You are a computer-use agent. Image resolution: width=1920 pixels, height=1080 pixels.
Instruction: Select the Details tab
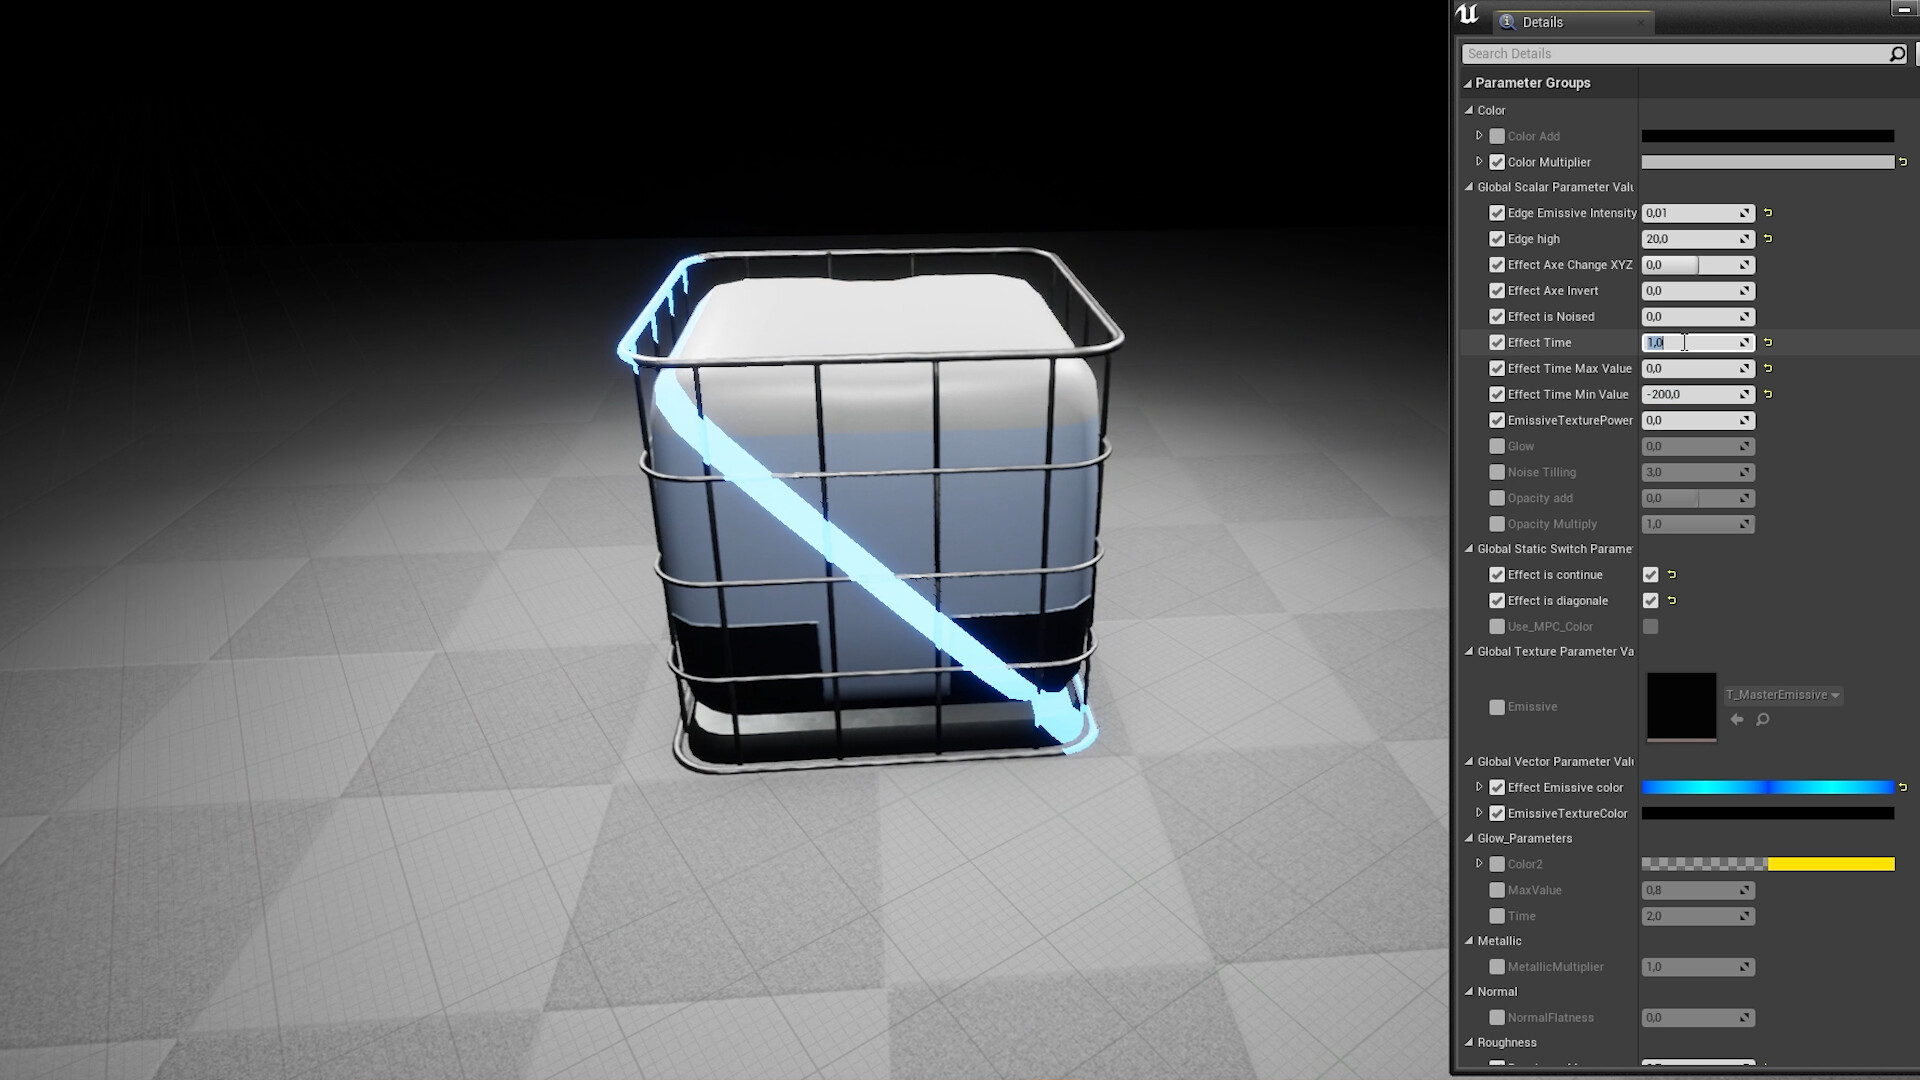pyautogui.click(x=1543, y=21)
